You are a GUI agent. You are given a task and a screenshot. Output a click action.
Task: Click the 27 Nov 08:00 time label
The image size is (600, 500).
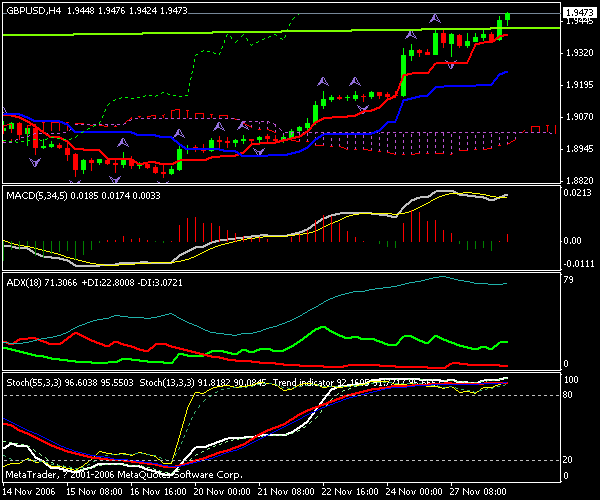click(478, 492)
